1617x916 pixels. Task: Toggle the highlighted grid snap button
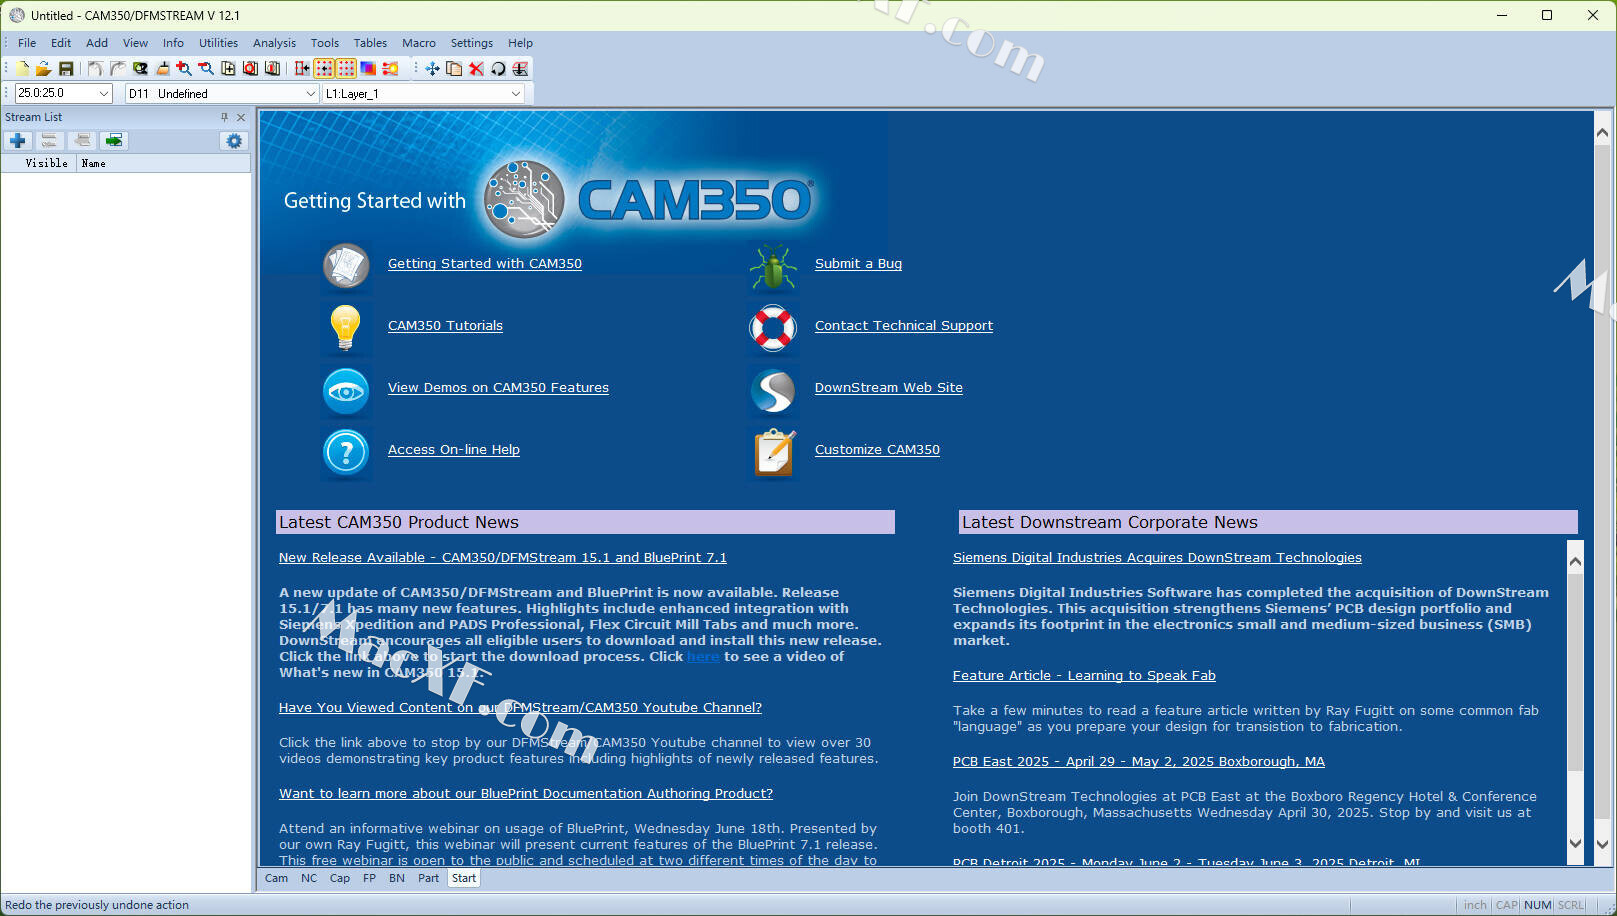[324, 68]
